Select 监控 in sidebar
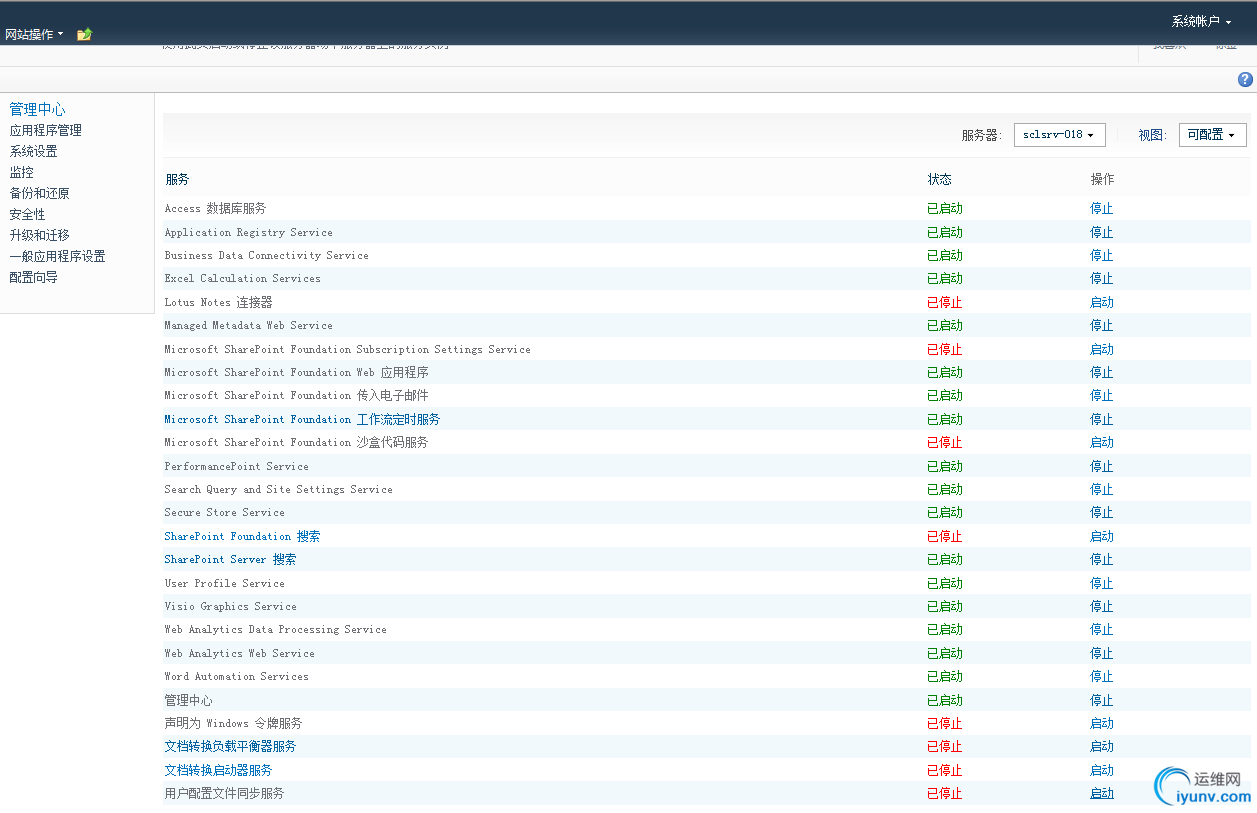This screenshot has height=813, width=1257. coord(22,172)
